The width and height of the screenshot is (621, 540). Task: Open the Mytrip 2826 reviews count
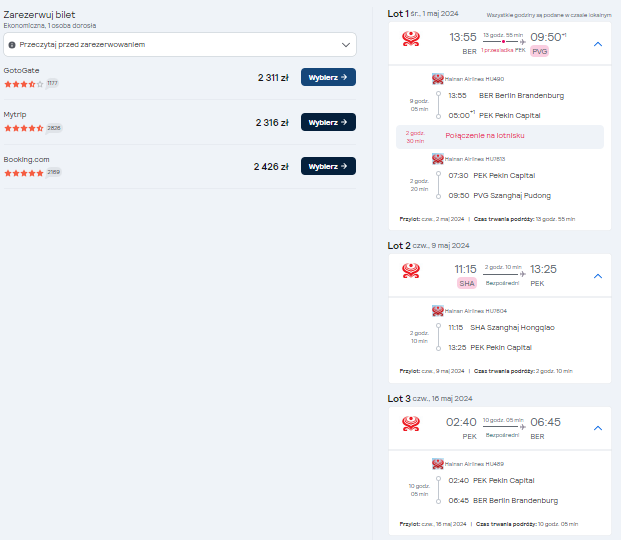(x=54, y=128)
